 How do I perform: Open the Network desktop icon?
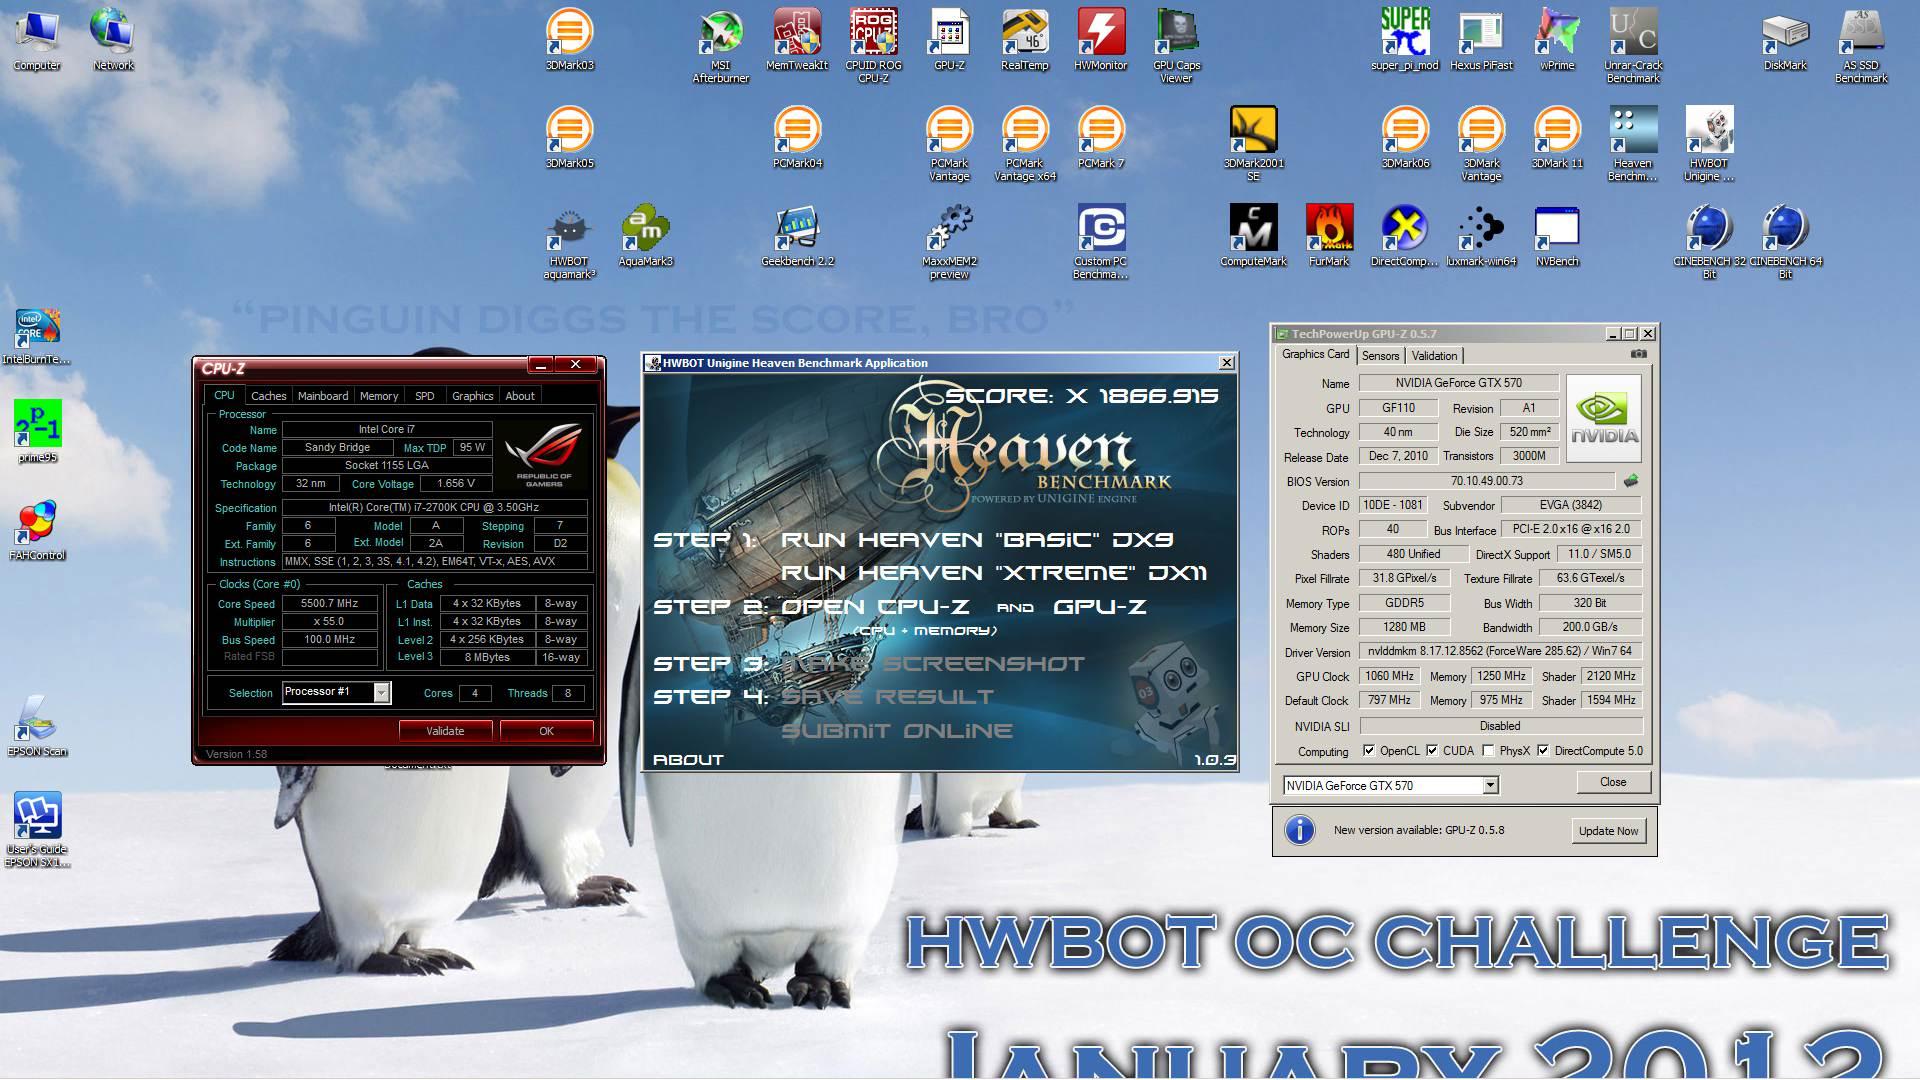113,40
